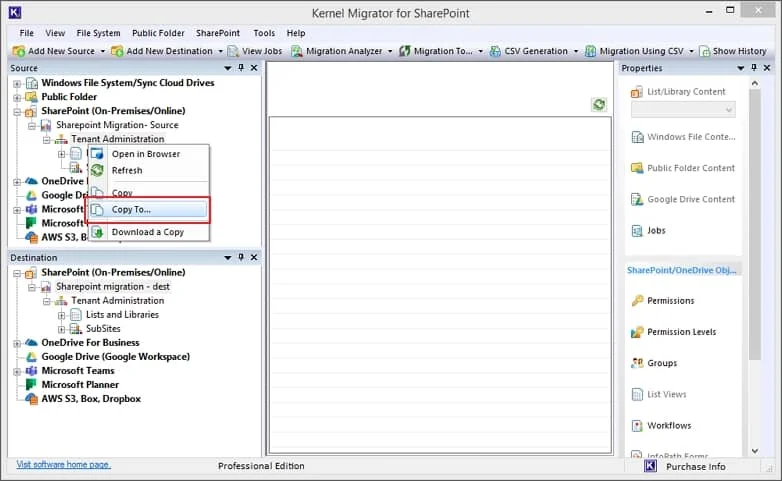Open Add New Destination dropdown arrow
Screen dimensions: 782x481
pos(220,51)
